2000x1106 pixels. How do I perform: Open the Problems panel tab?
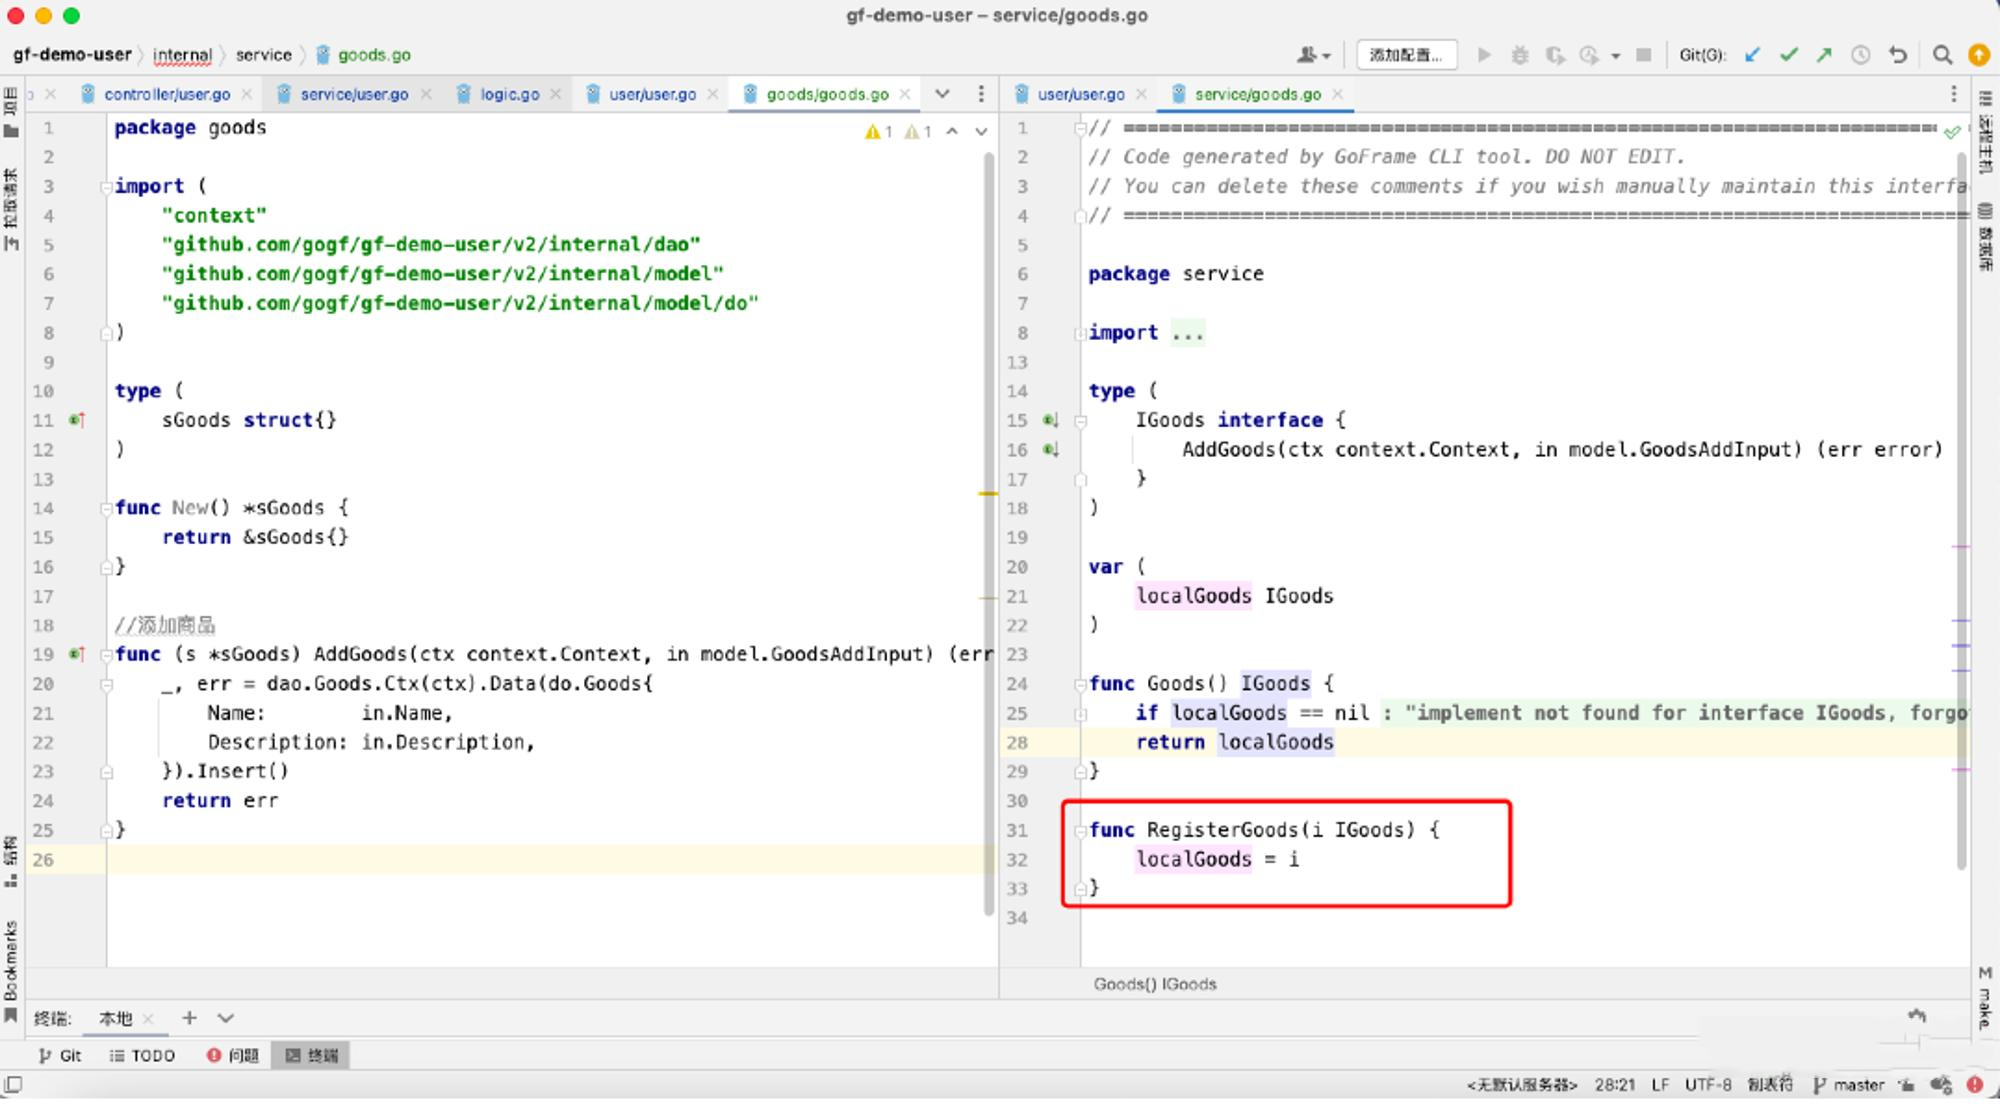click(x=237, y=1056)
